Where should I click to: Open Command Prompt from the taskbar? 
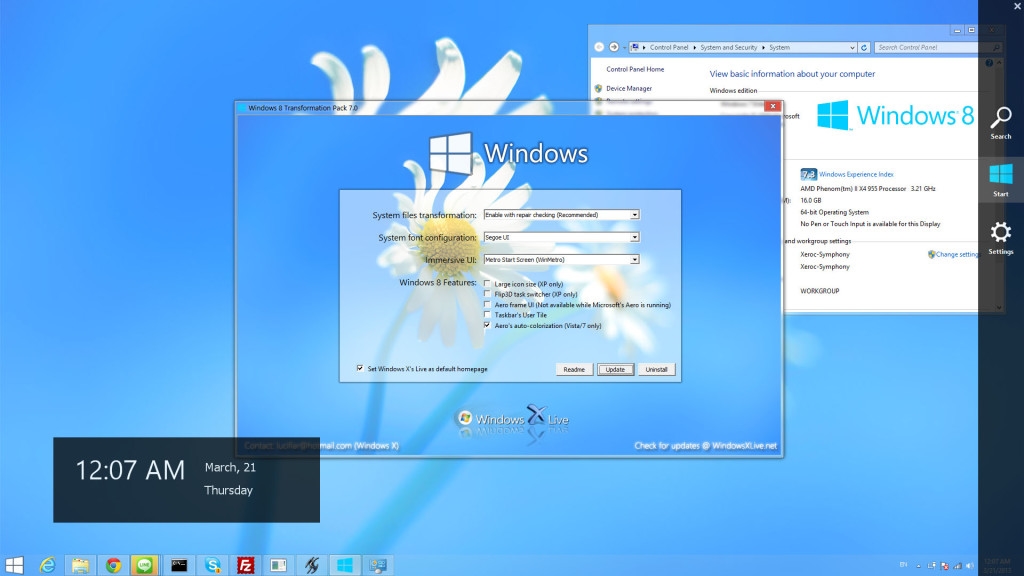coord(179,565)
